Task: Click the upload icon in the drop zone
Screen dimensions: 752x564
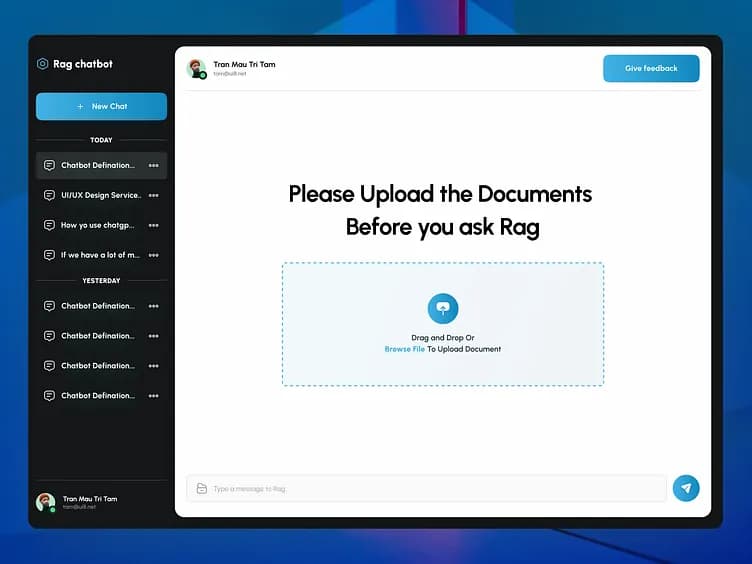Action: coord(443,309)
